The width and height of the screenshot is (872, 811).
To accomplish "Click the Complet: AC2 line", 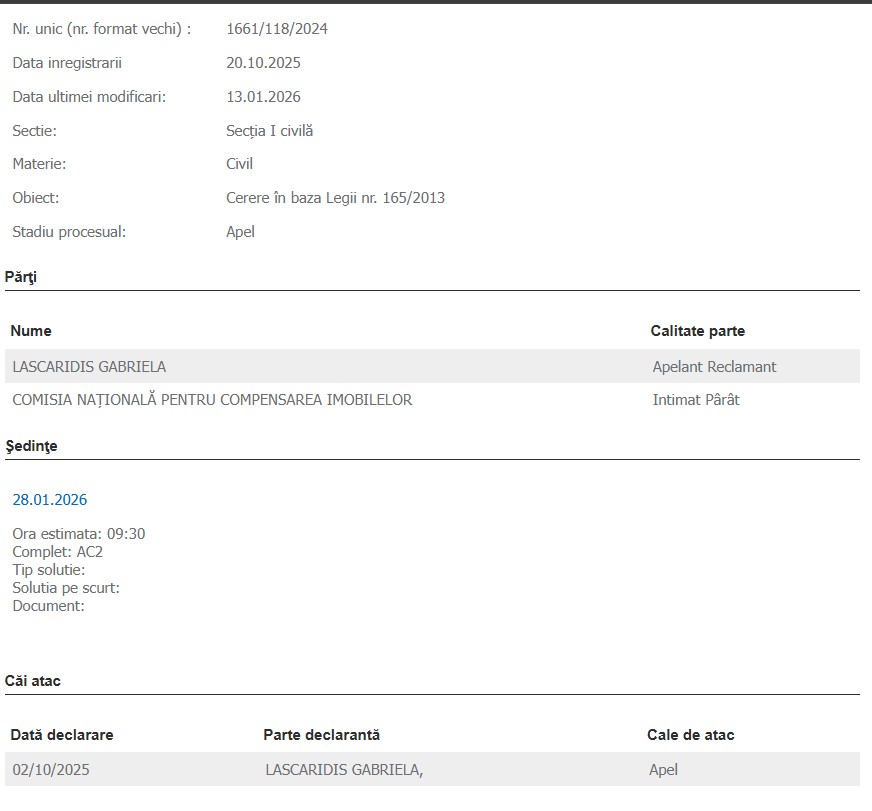I will [58, 552].
